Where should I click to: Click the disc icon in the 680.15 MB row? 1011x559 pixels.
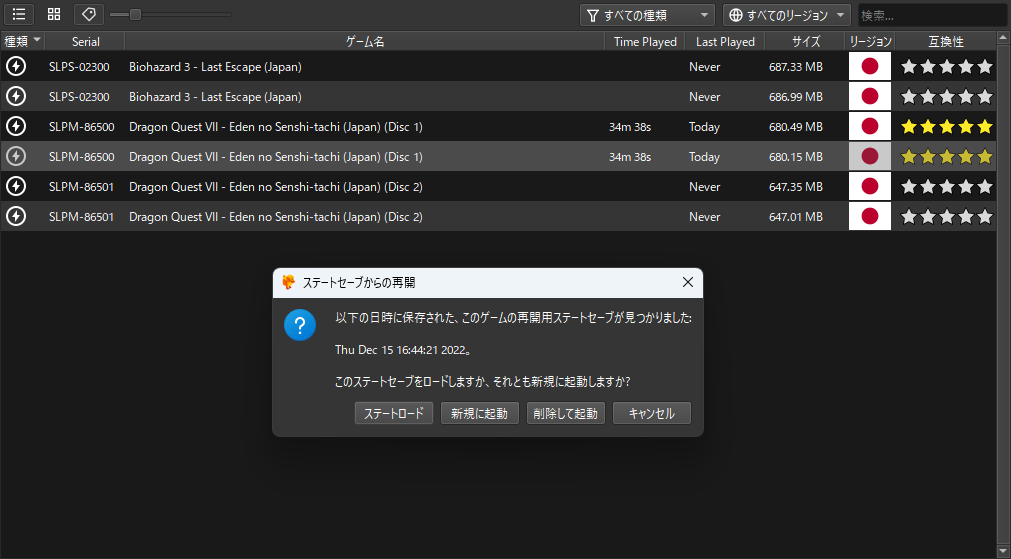pos(16,157)
